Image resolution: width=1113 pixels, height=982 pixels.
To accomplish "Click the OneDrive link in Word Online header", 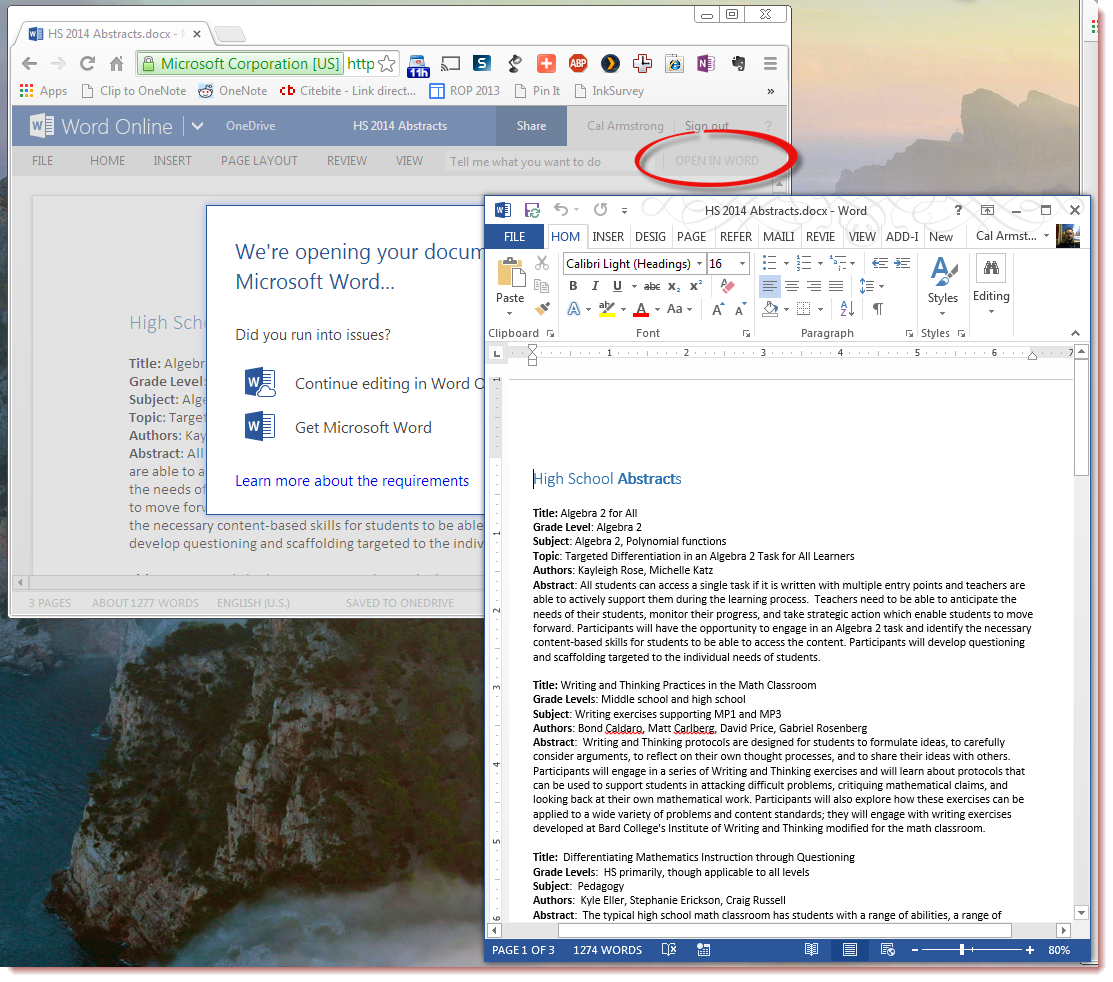I will click(x=251, y=126).
